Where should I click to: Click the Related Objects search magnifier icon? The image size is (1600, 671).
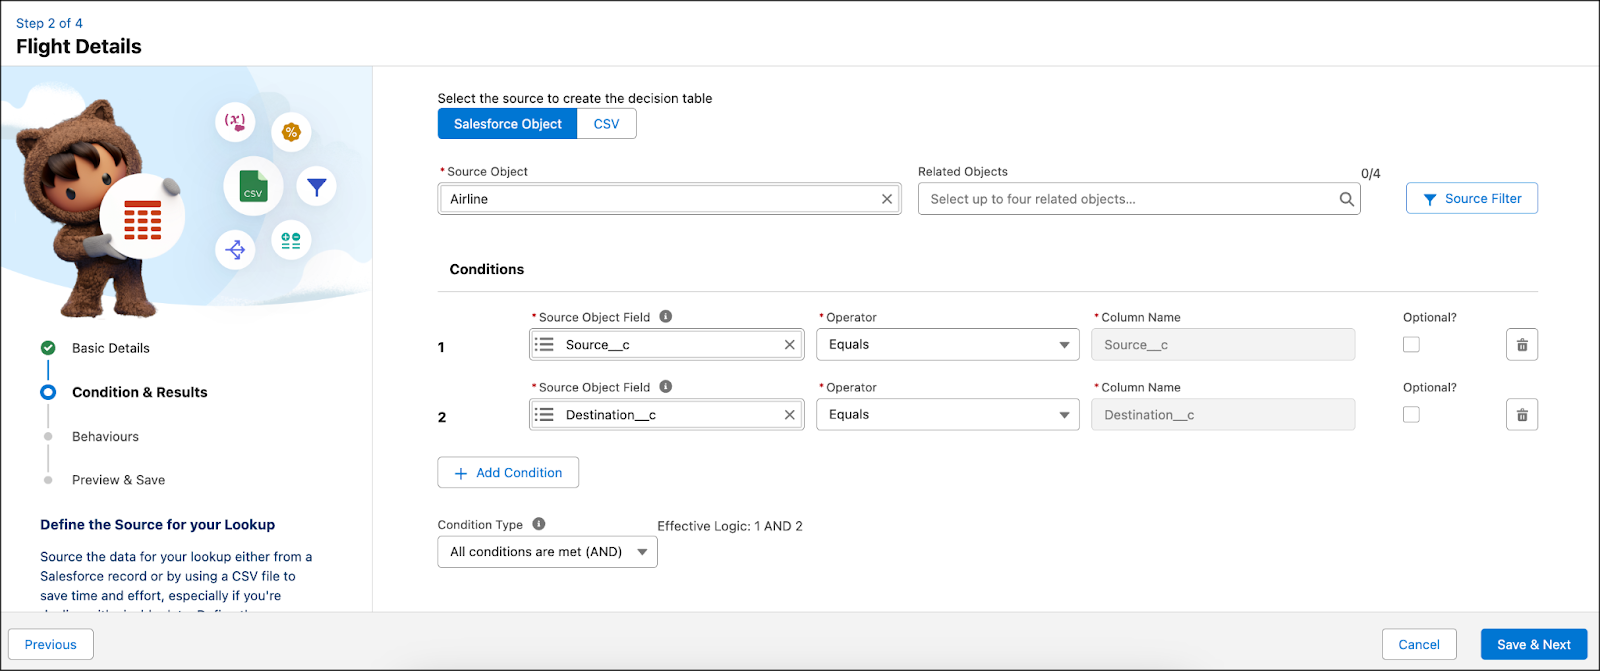point(1347,199)
